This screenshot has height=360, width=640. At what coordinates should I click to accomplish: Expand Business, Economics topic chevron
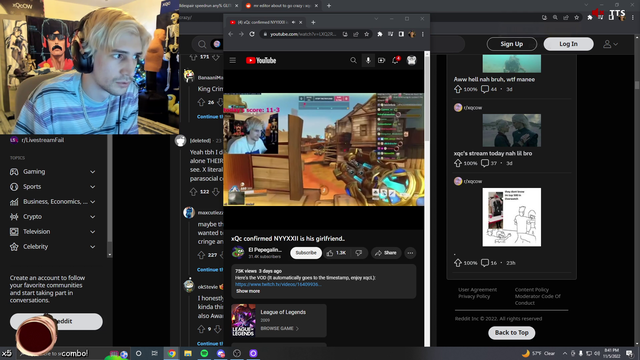tap(93, 202)
